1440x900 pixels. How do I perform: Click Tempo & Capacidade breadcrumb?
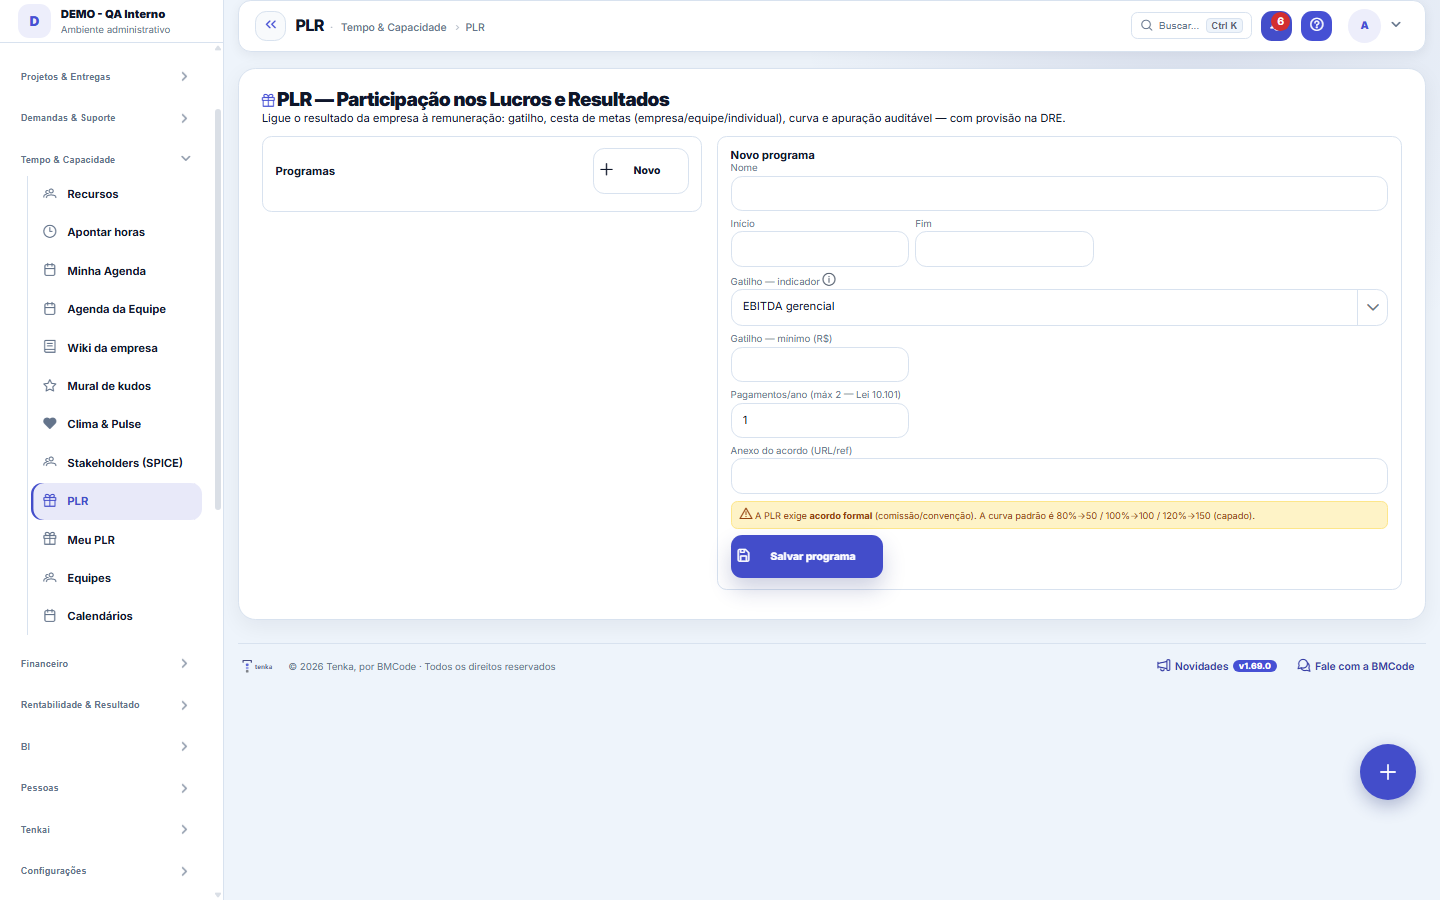pos(394,27)
